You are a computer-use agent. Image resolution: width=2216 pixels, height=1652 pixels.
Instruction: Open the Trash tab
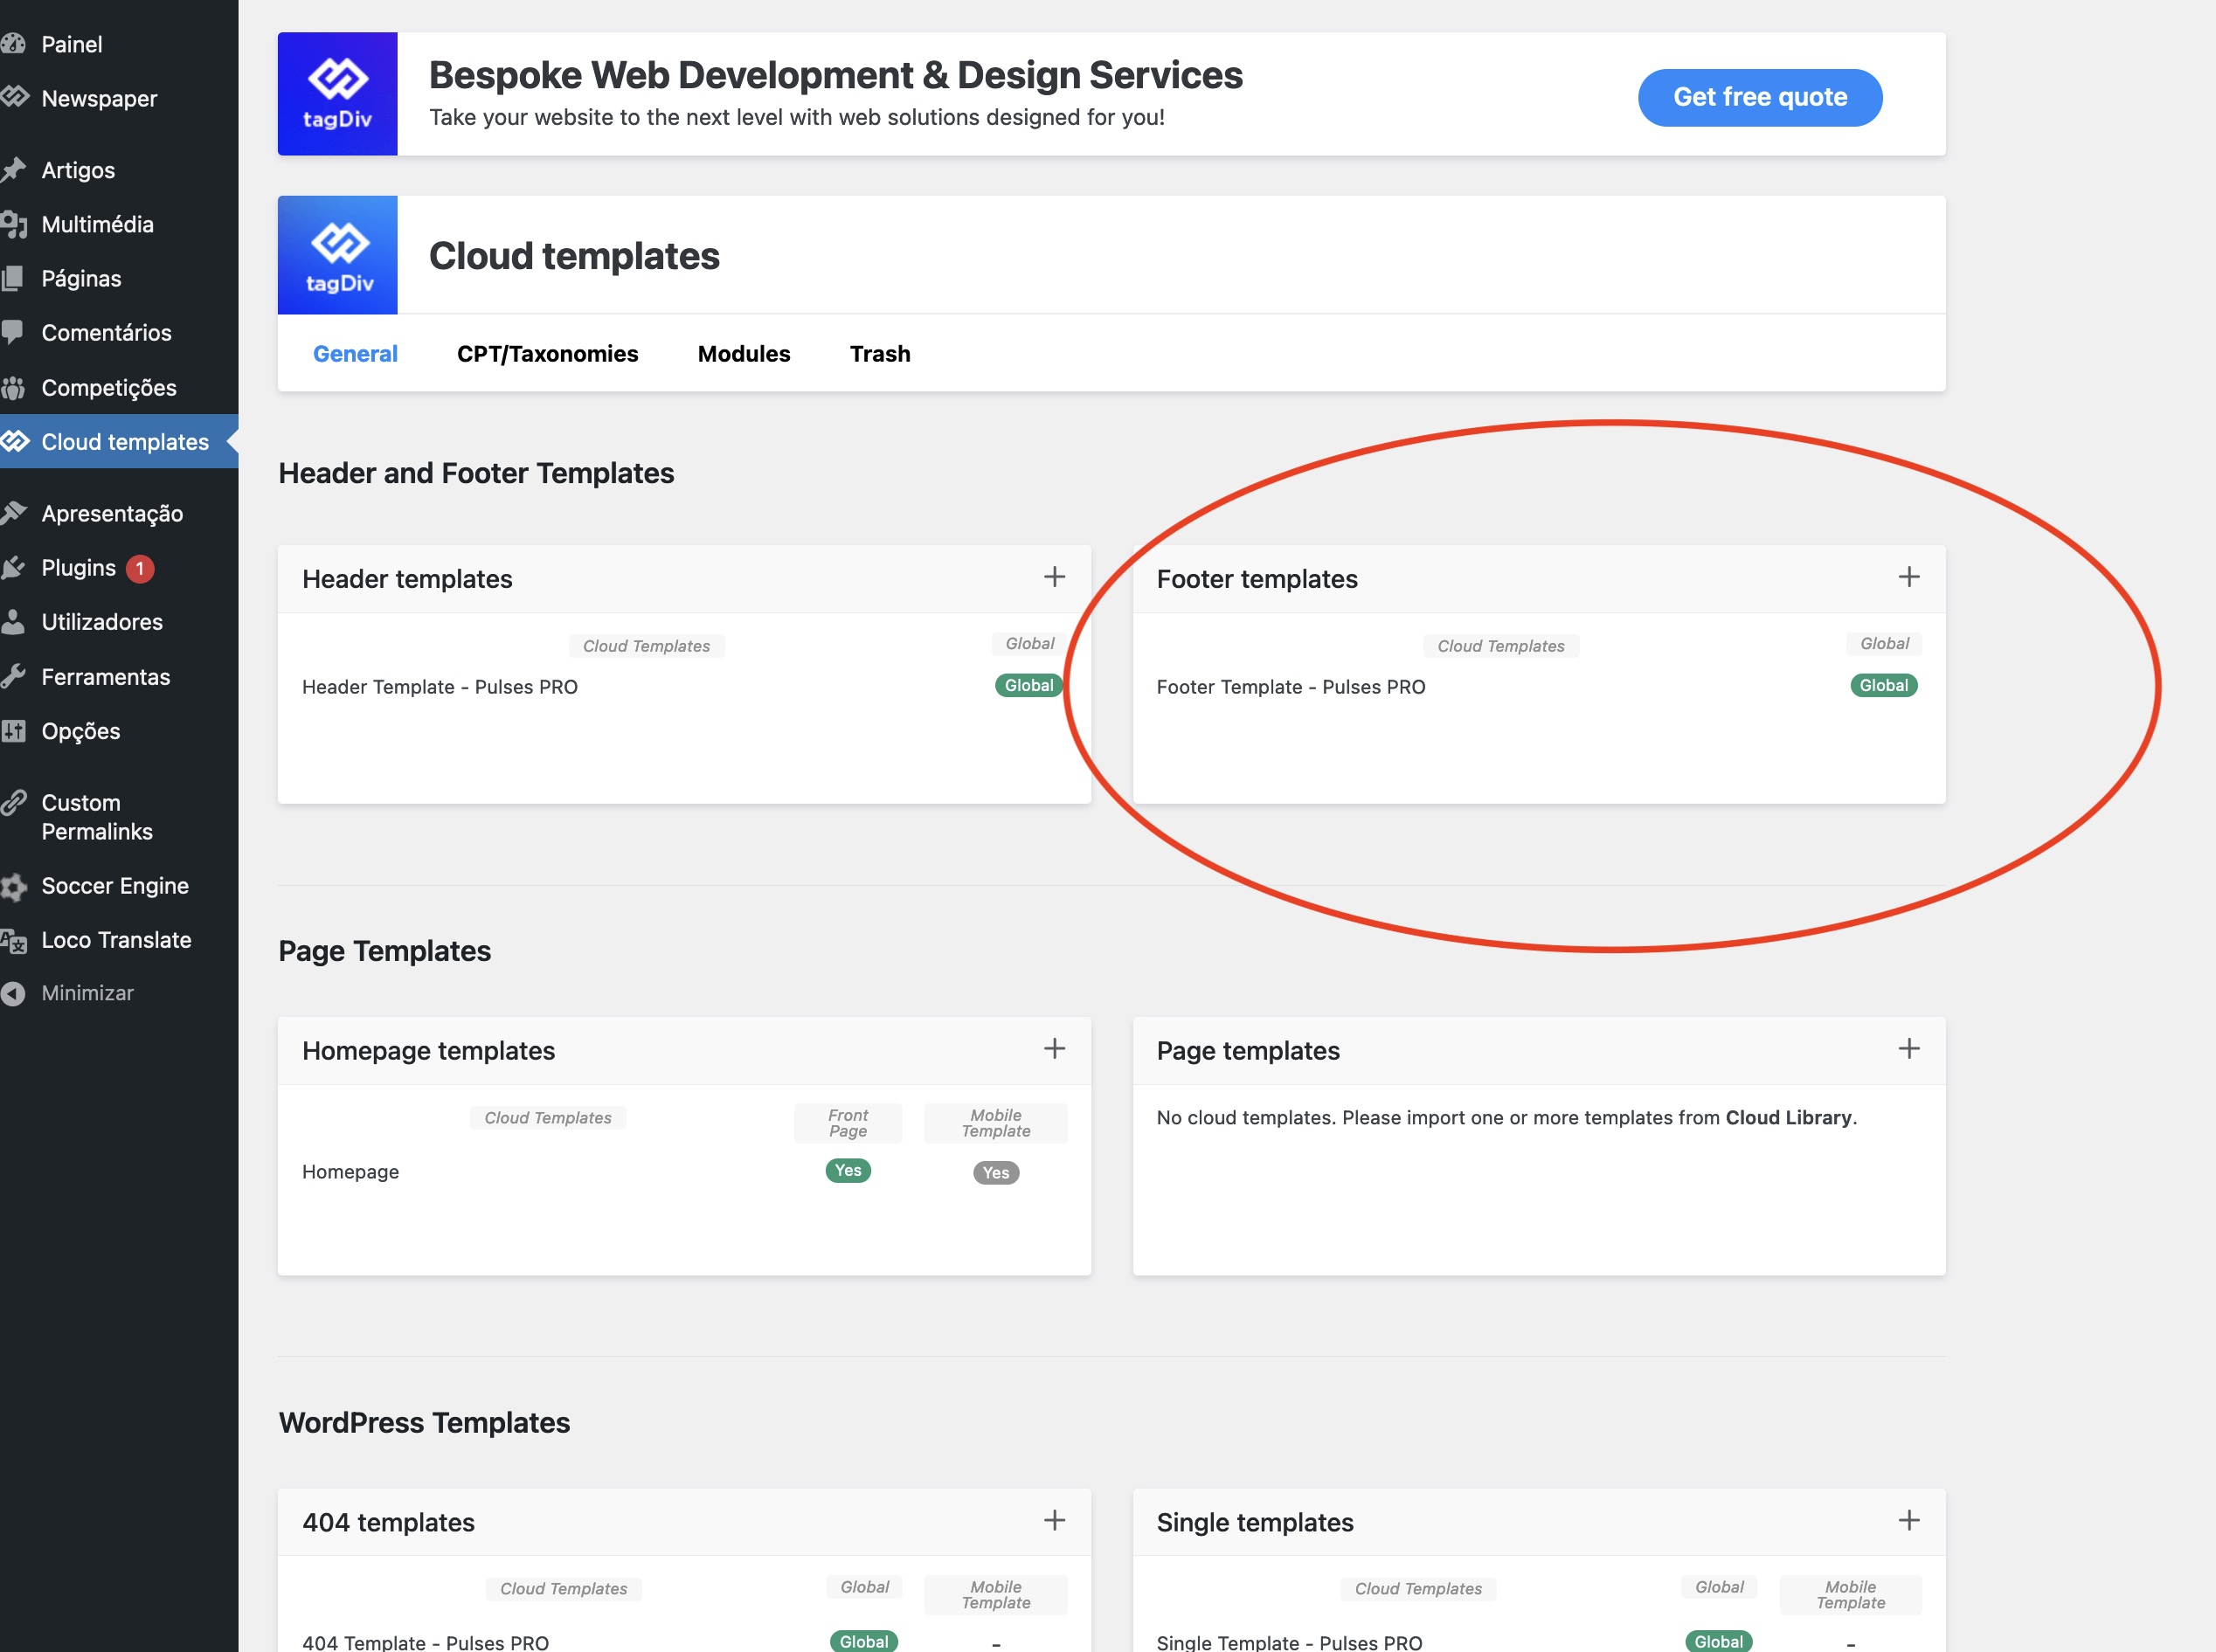click(880, 354)
